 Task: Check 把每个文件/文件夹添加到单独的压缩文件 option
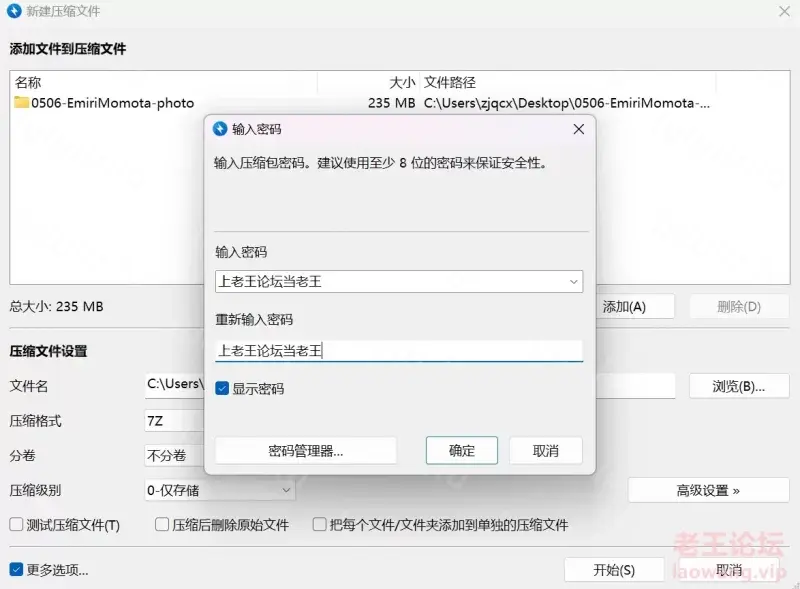coord(319,524)
